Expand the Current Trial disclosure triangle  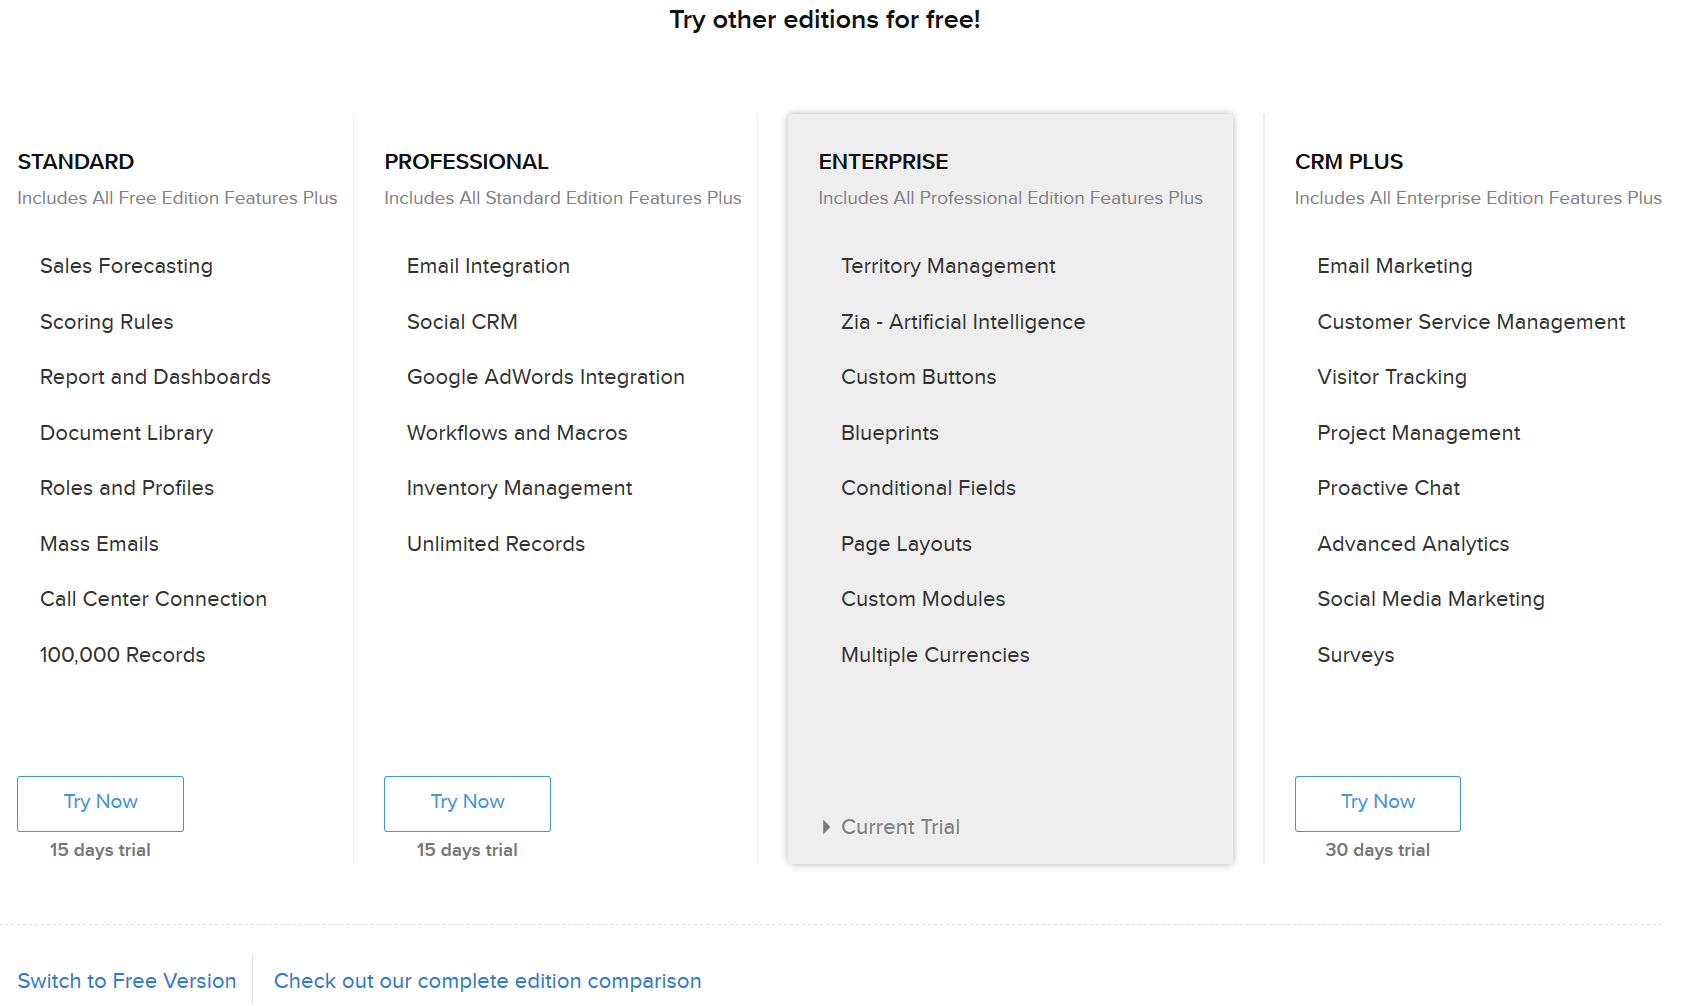(826, 827)
